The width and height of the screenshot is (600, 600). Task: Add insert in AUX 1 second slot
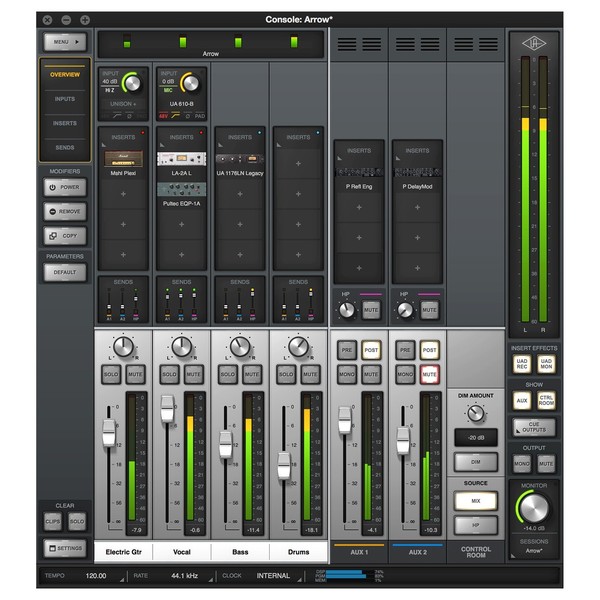point(359,207)
